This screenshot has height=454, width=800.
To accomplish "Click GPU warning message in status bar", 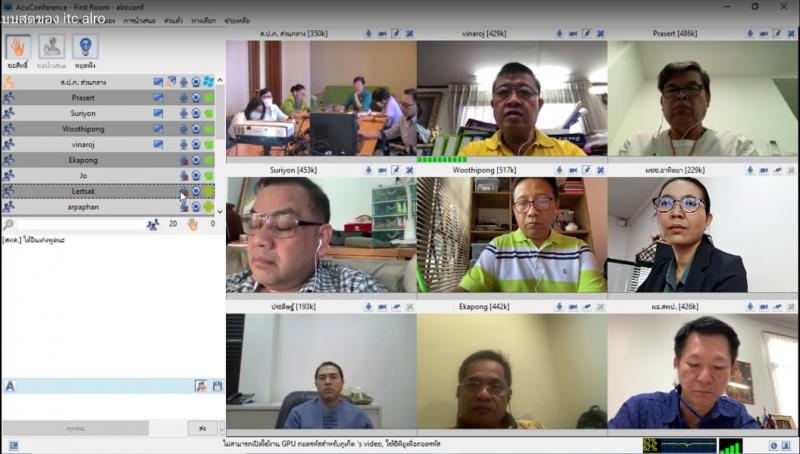I will click(x=332, y=444).
